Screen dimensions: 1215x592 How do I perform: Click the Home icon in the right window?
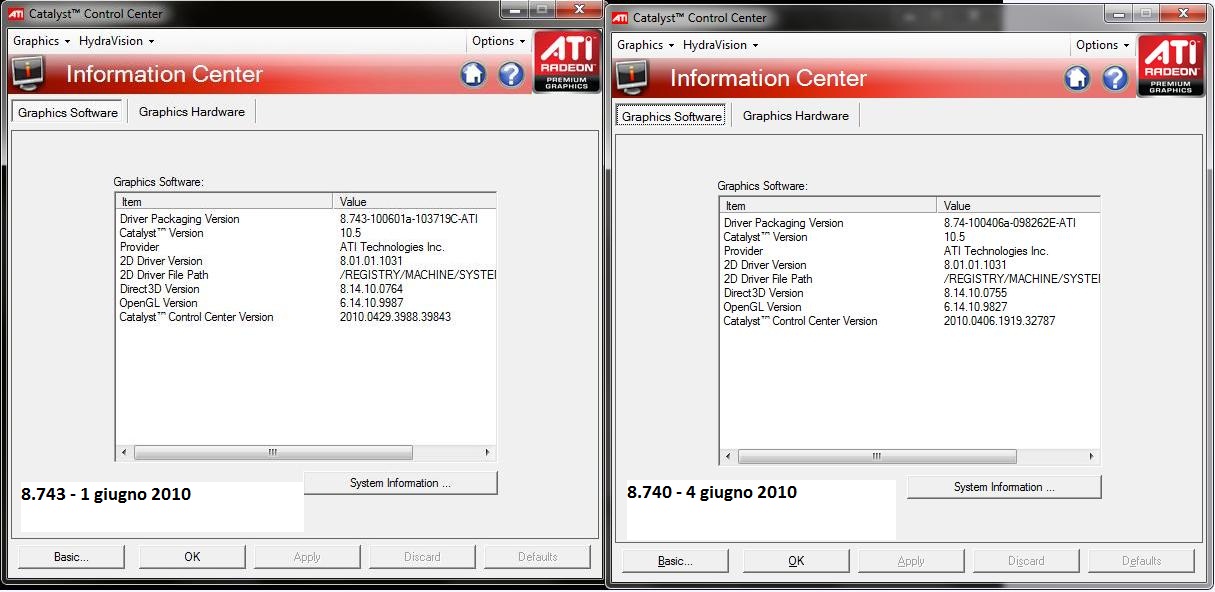tap(1077, 78)
